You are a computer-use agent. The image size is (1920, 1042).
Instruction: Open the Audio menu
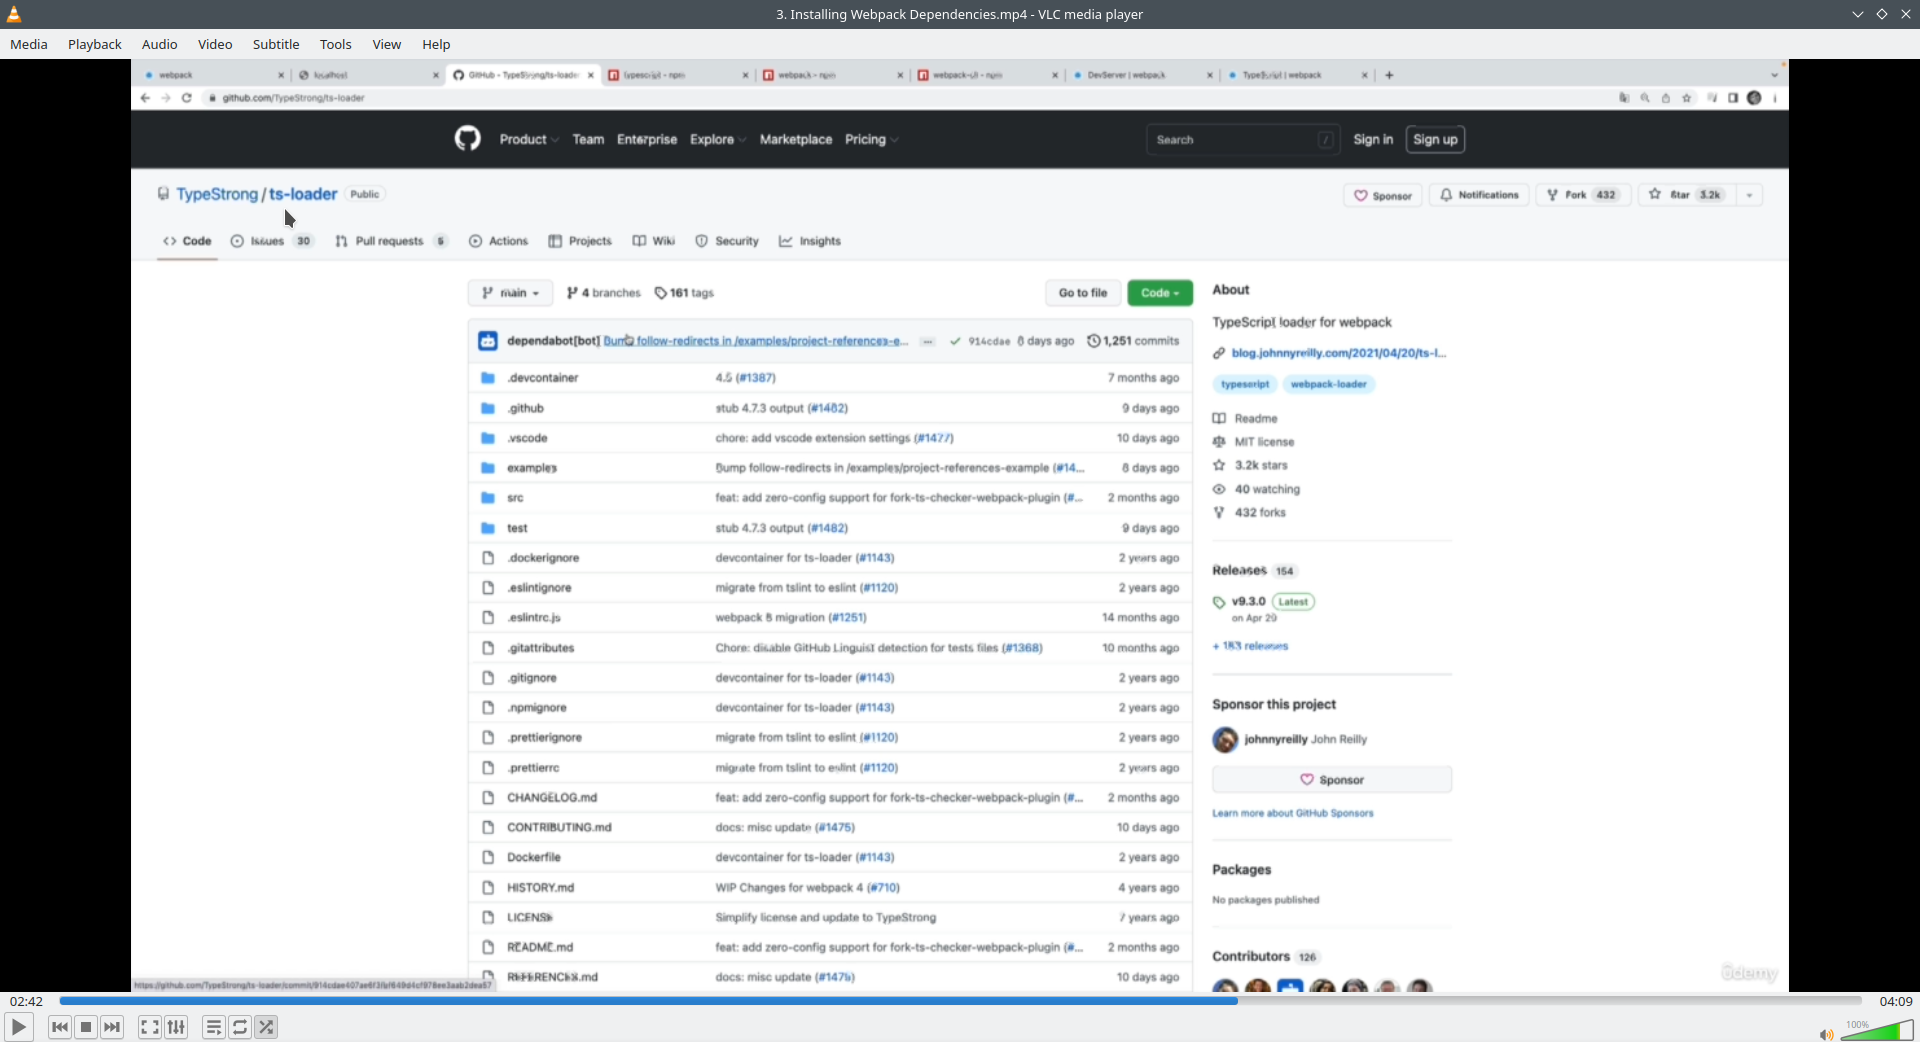[x=160, y=44]
